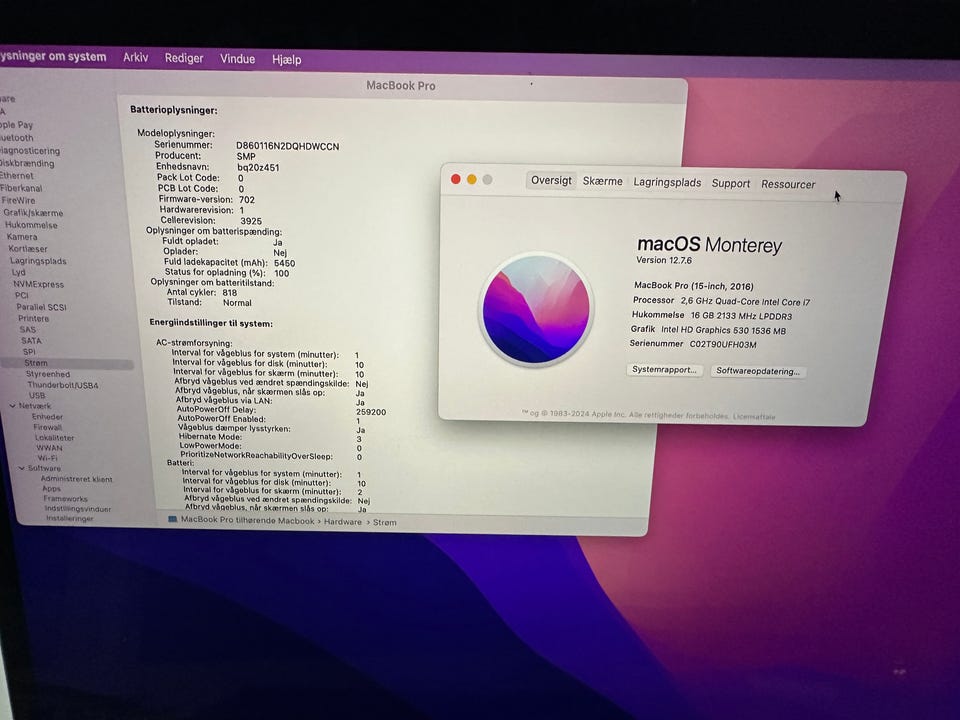Switch to the Oversigt tab
This screenshot has height=720, width=960.
click(551, 181)
